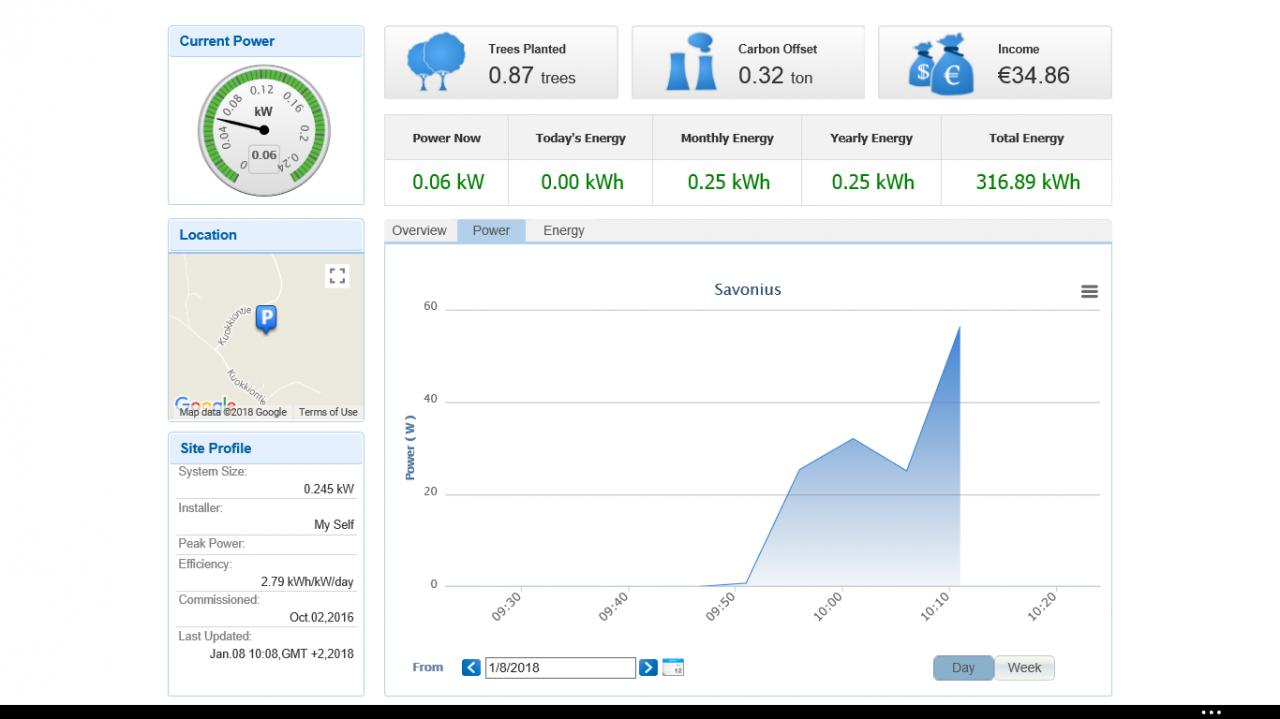Viewport: 1280px width, 719px height.
Task: Click the Income amount €34.86
Action: pos(1033,75)
